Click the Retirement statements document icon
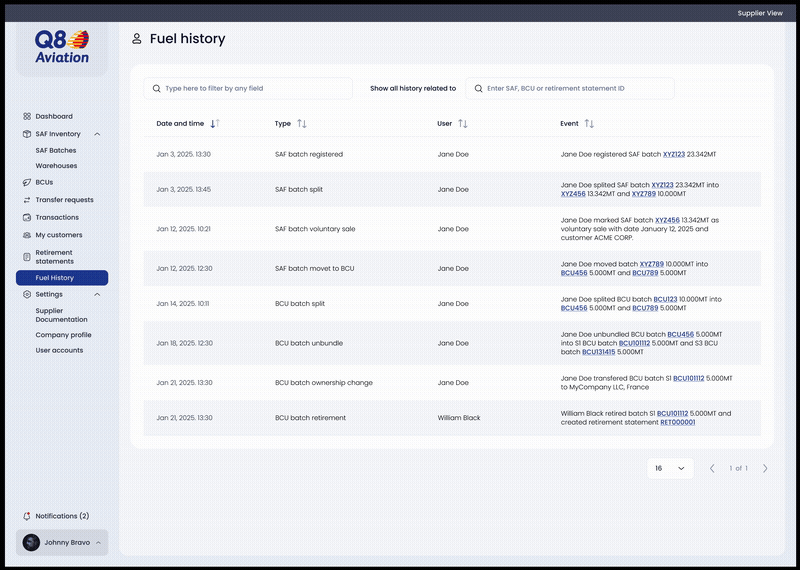 [x=27, y=257]
